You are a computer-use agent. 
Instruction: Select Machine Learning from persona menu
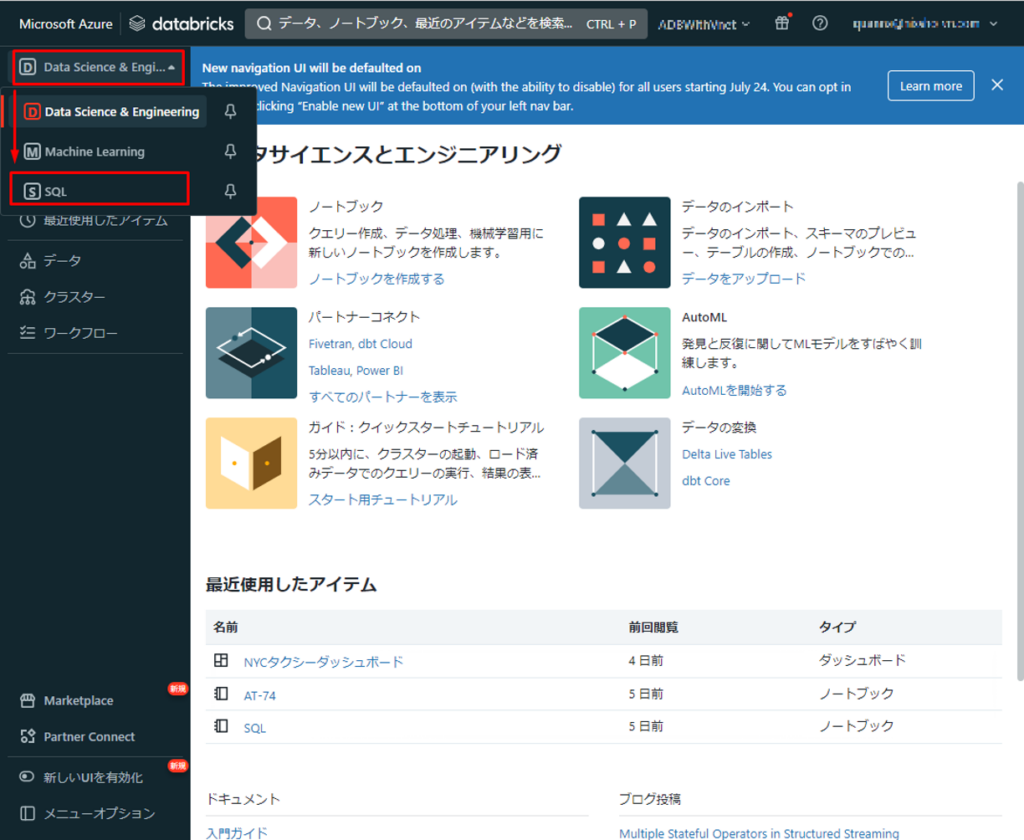click(x=95, y=152)
